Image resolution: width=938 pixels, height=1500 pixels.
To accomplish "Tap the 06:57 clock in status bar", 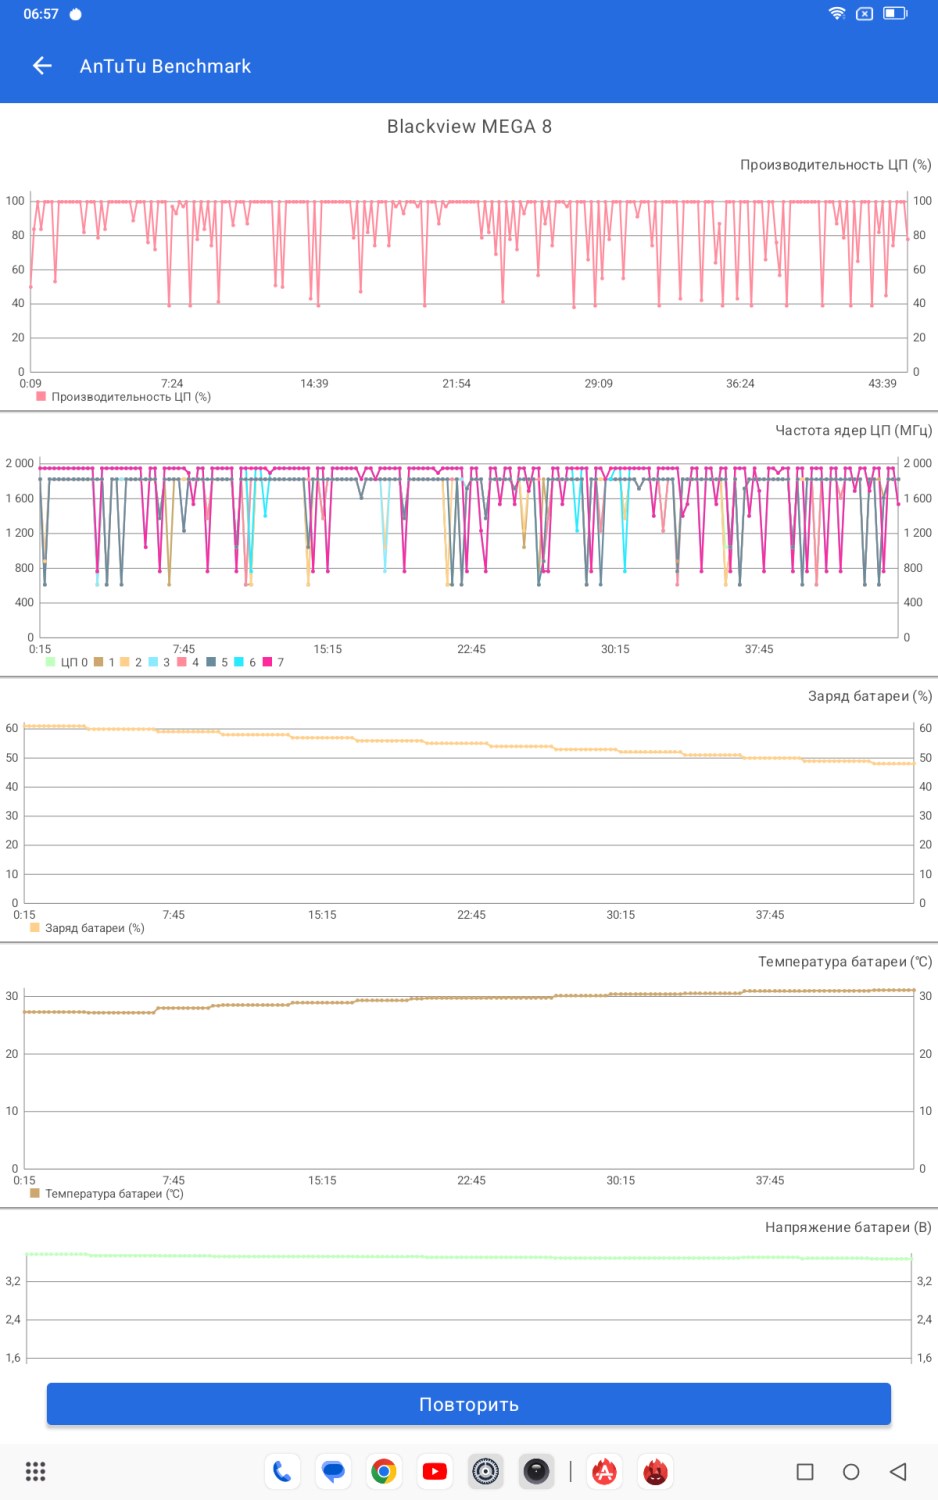I will [41, 14].
